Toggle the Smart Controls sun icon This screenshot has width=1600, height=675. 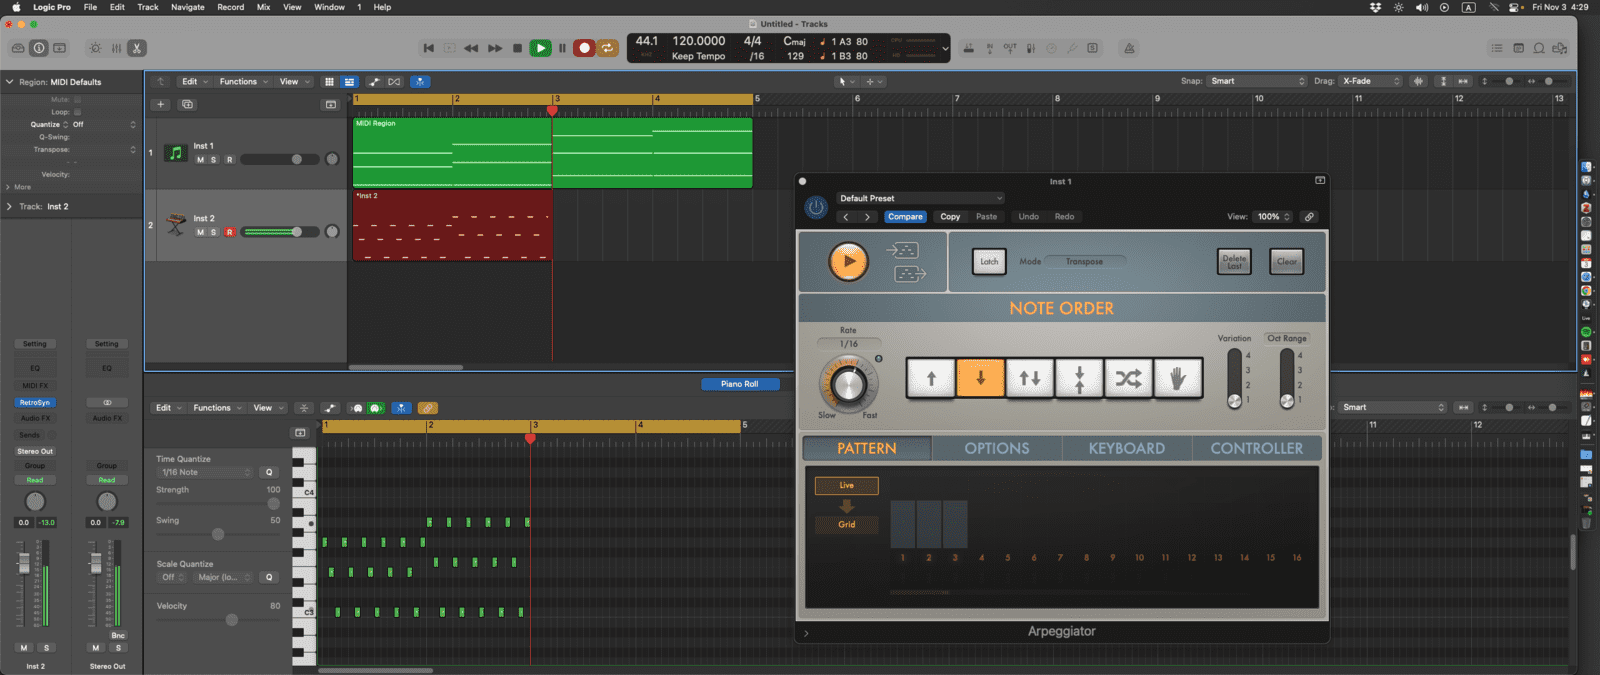95,48
